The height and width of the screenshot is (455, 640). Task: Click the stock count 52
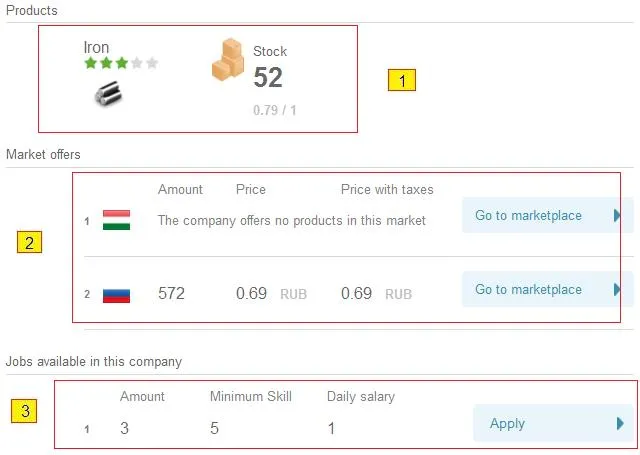tap(268, 78)
